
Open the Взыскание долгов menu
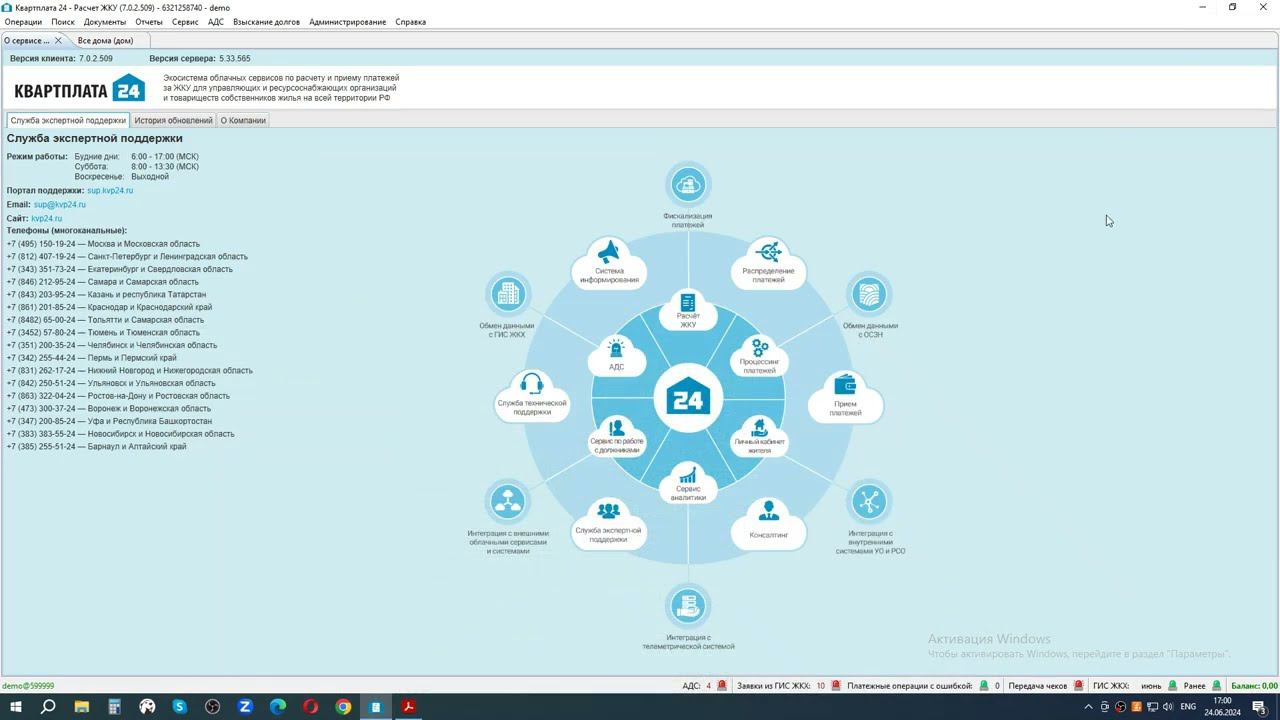[266, 22]
